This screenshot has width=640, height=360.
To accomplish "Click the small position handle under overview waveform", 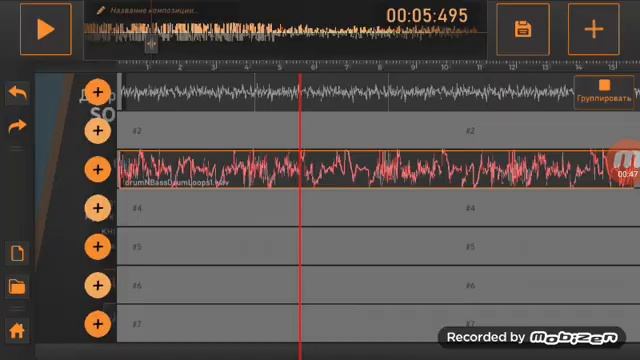I will [151, 44].
